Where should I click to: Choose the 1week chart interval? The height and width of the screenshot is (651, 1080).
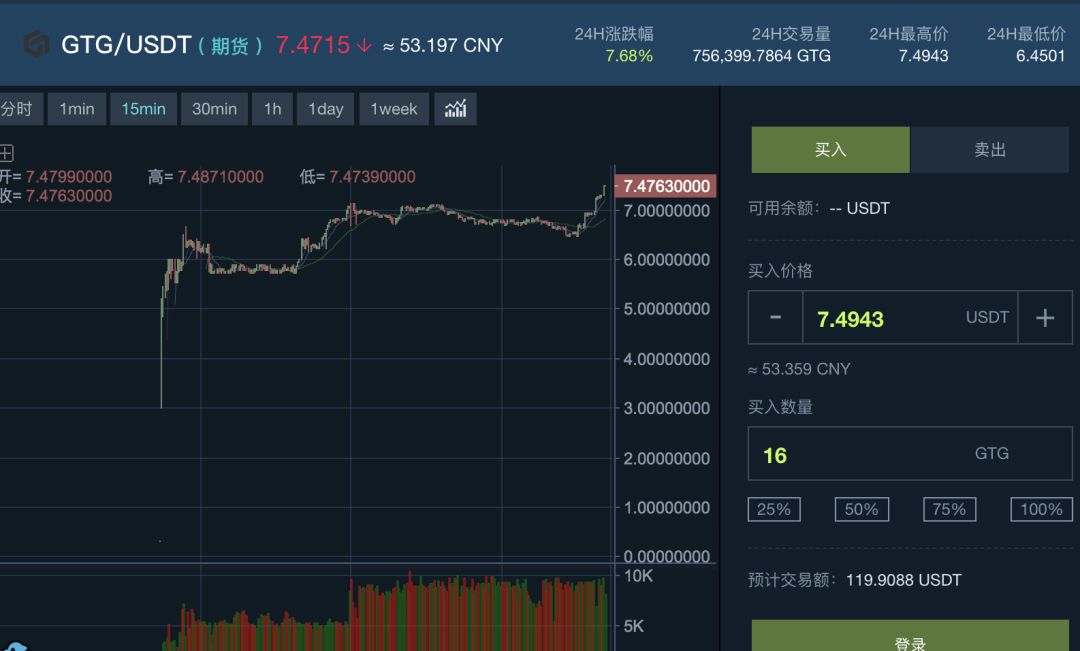tap(394, 109)
